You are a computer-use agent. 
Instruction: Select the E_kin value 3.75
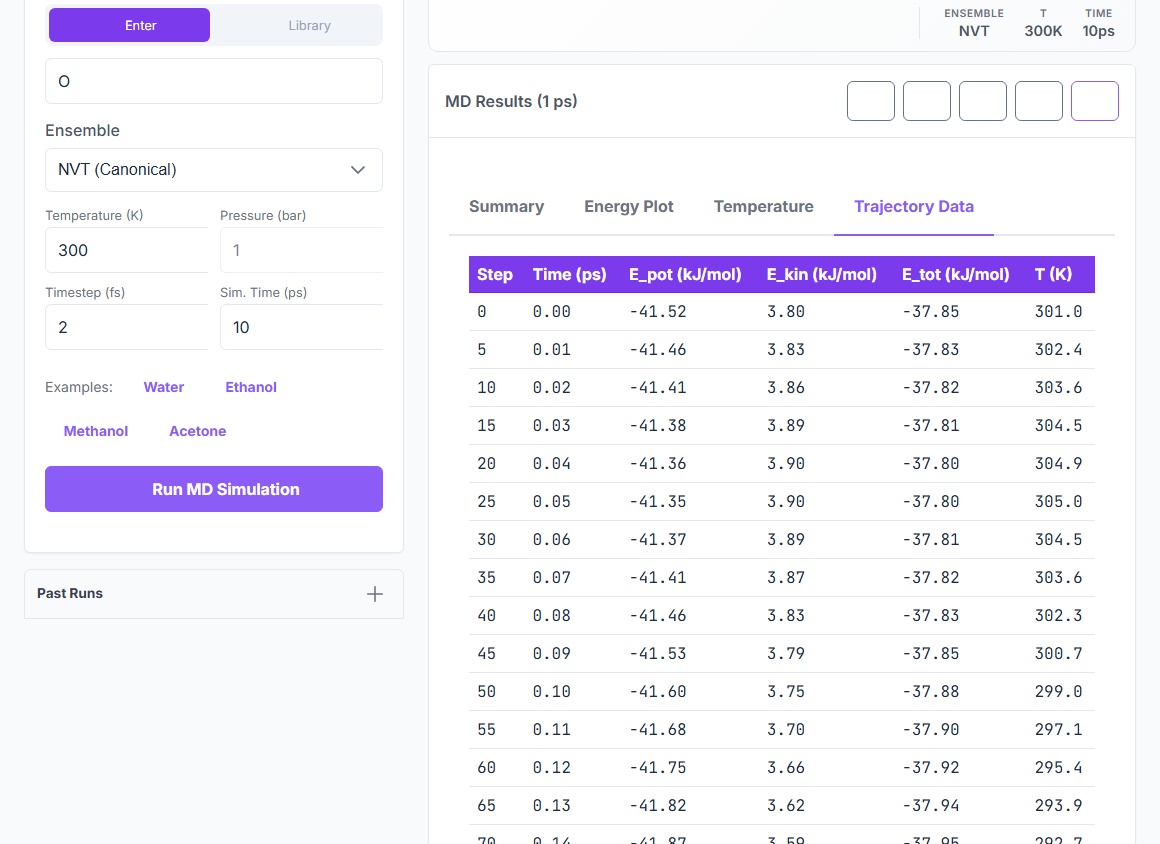(x=786, y=692)
